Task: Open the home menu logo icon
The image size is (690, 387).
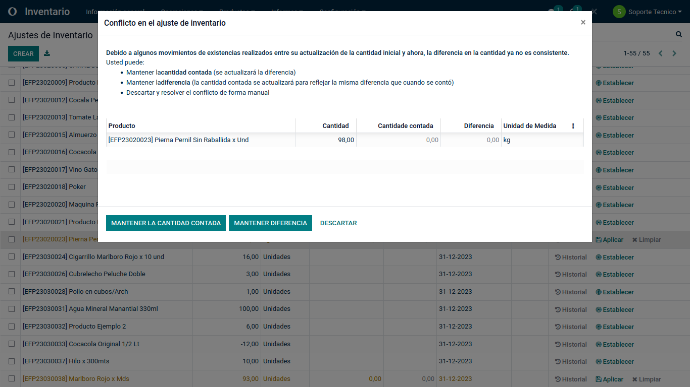Action: coord(12,11)
